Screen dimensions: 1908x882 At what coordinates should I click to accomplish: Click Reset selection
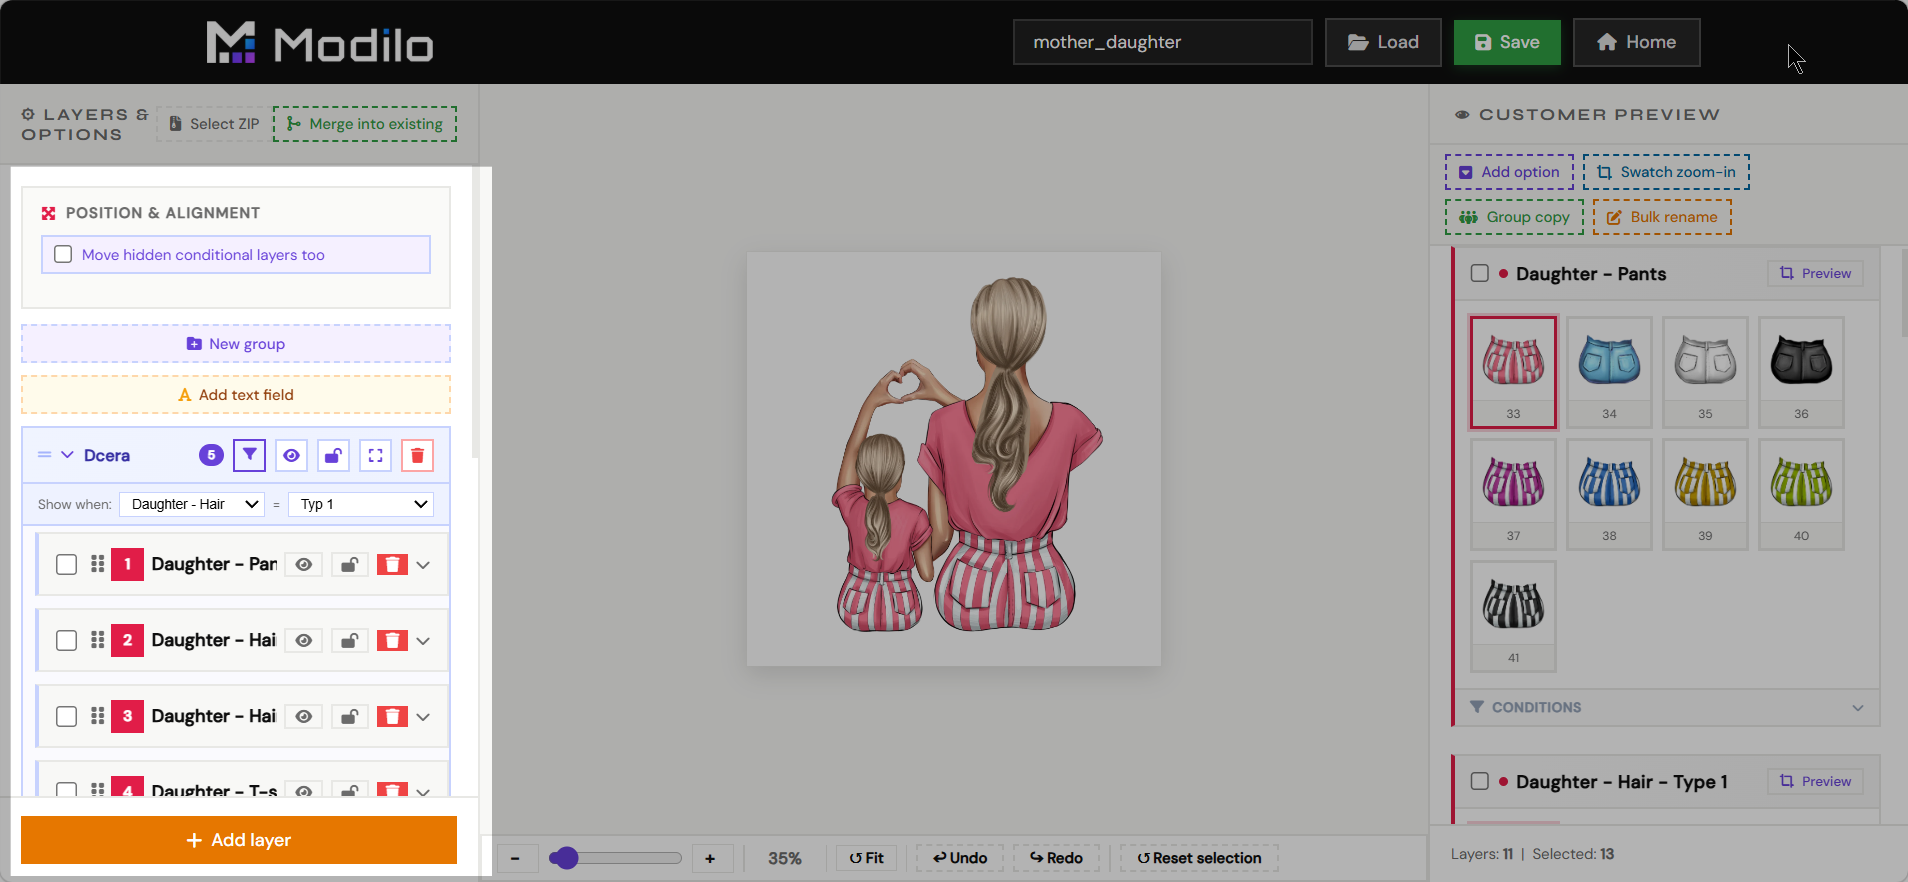[x=1199, y=858]
